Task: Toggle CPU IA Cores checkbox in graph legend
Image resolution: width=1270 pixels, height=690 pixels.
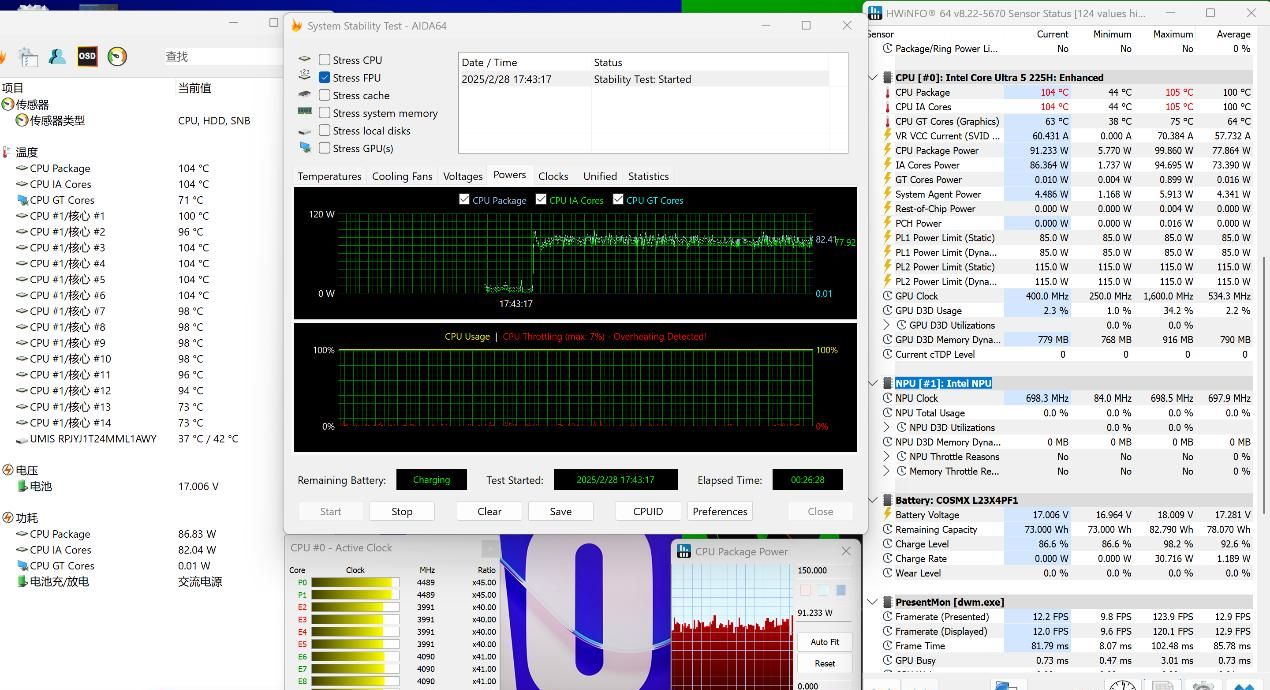Action: tap(541, 199)
